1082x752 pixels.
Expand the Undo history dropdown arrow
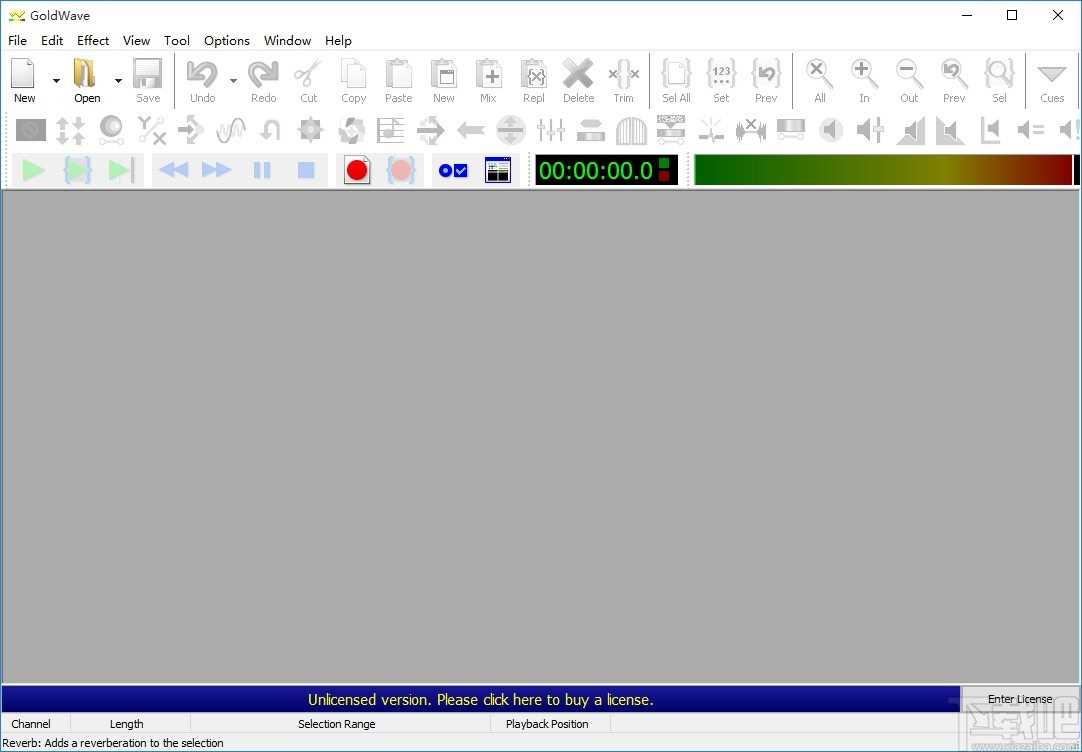click(x=233, y=80)
